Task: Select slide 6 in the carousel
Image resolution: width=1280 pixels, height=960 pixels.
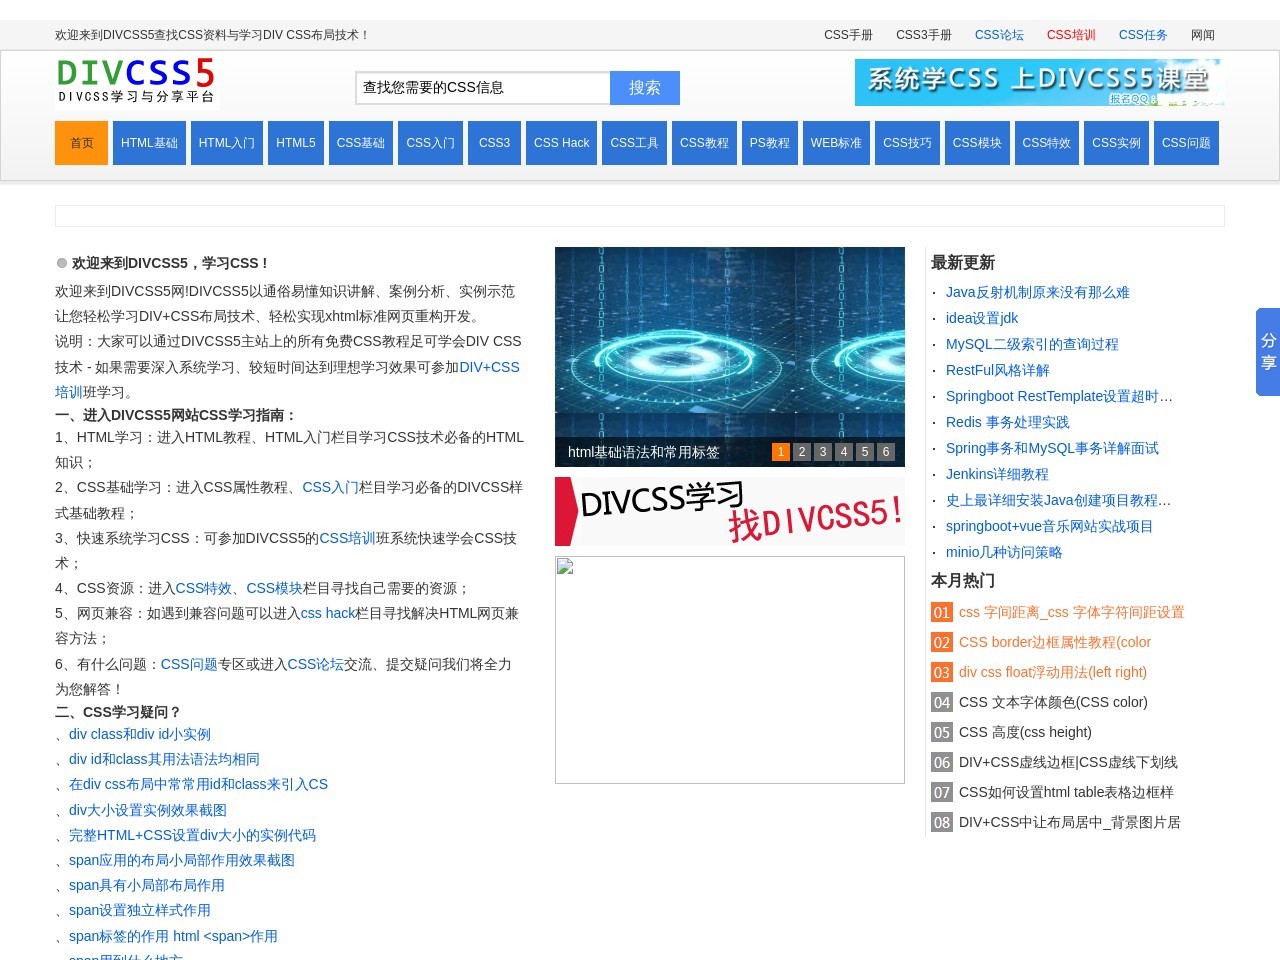Action: click(885, 452)
